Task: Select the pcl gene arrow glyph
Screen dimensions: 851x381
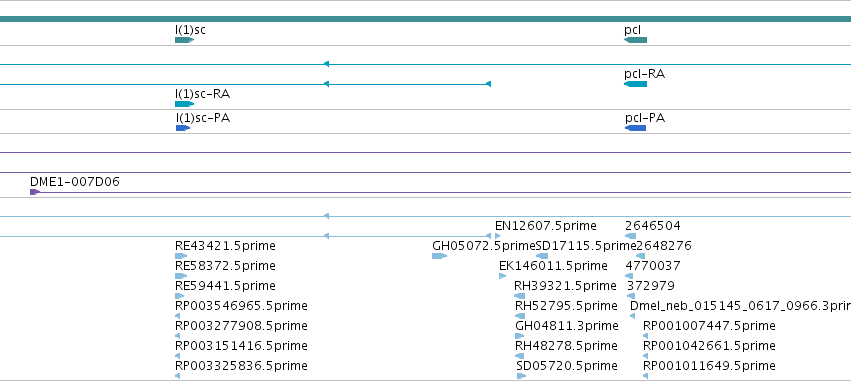Action: [636, 40]
